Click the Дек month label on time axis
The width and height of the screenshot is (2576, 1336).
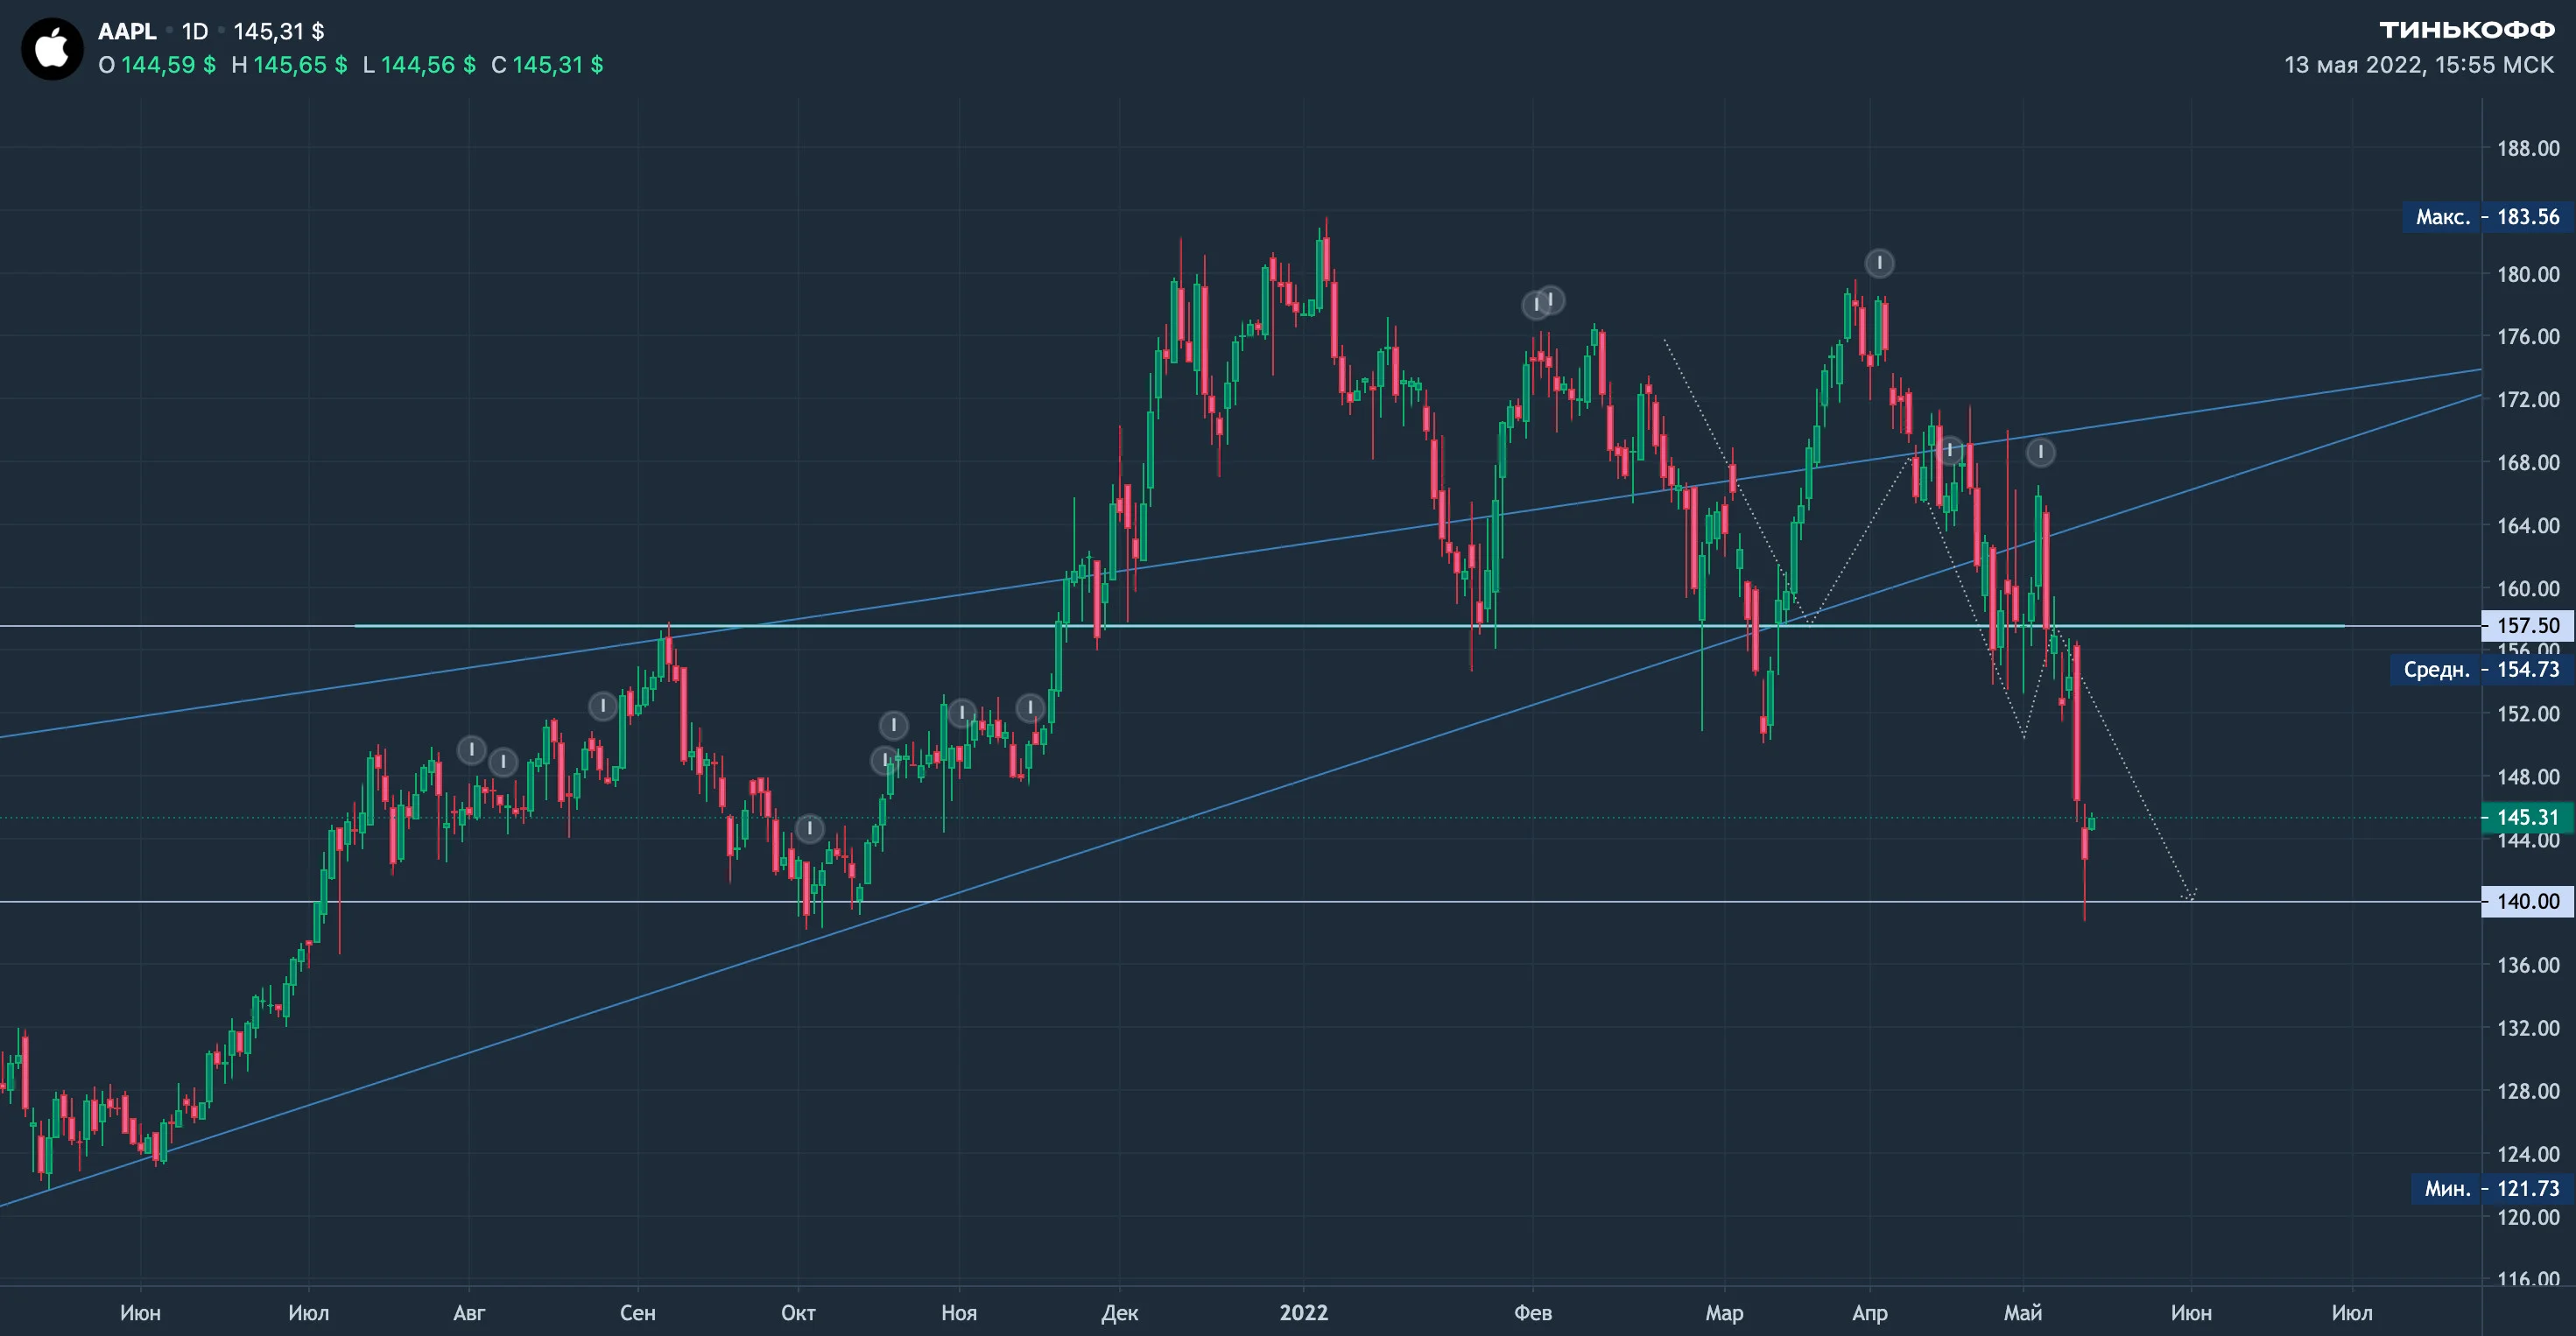tap(1120, 1313)
